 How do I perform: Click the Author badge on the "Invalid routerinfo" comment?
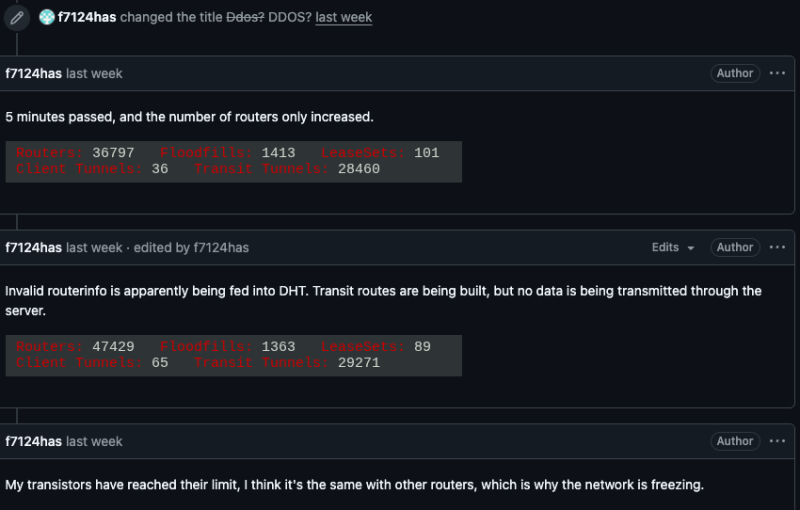point(735,248)
